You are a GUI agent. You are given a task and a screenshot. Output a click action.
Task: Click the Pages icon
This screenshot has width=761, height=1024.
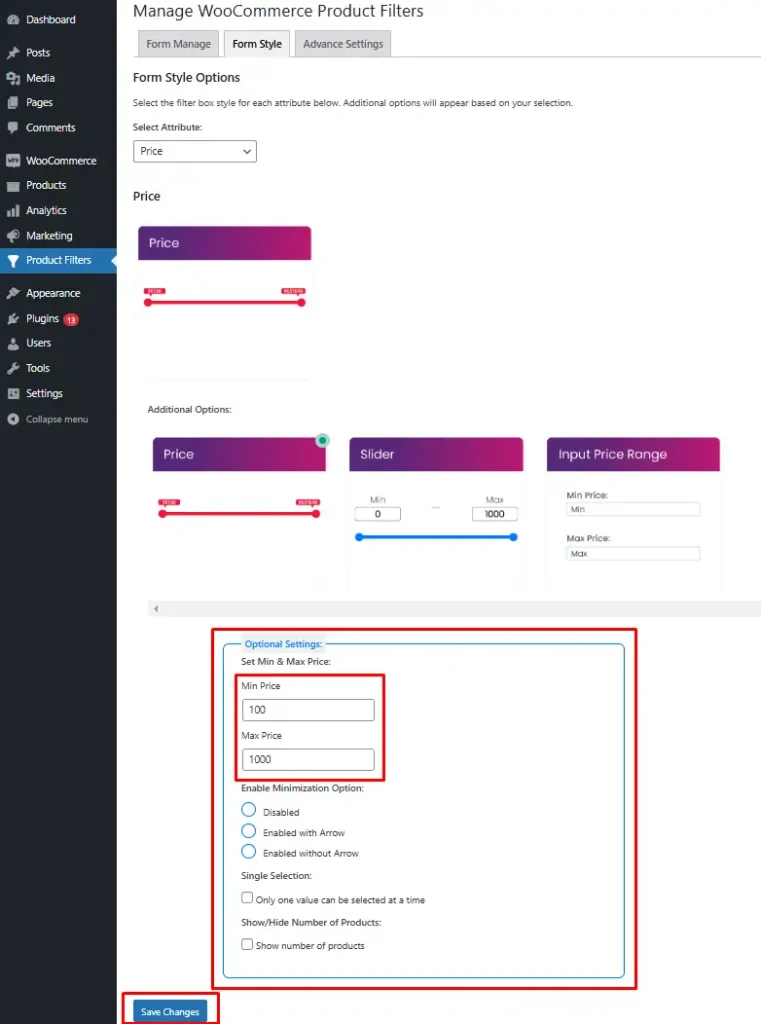point(13,103)
